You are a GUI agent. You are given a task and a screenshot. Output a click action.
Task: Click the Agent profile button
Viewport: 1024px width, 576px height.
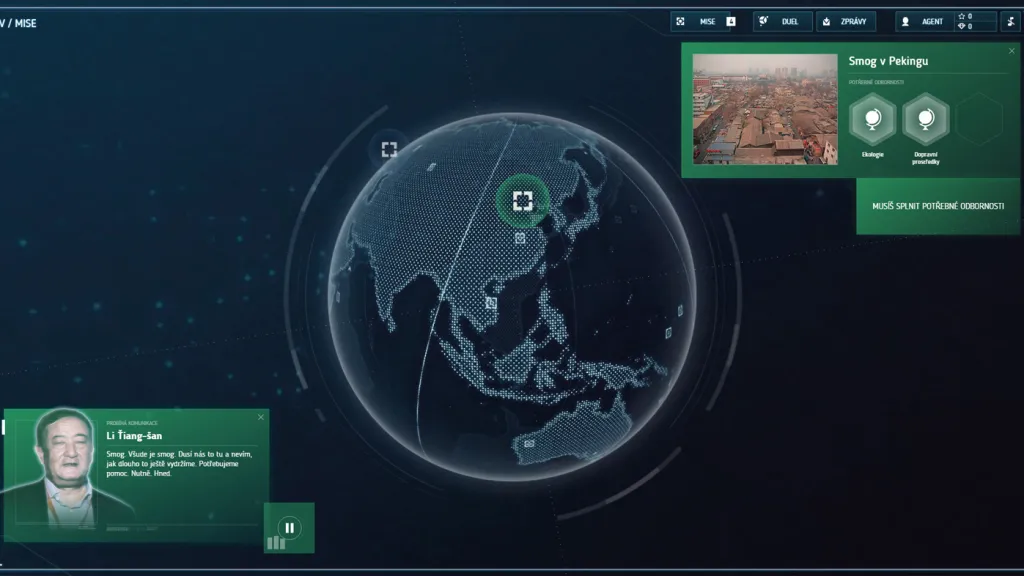click(923, 21)
